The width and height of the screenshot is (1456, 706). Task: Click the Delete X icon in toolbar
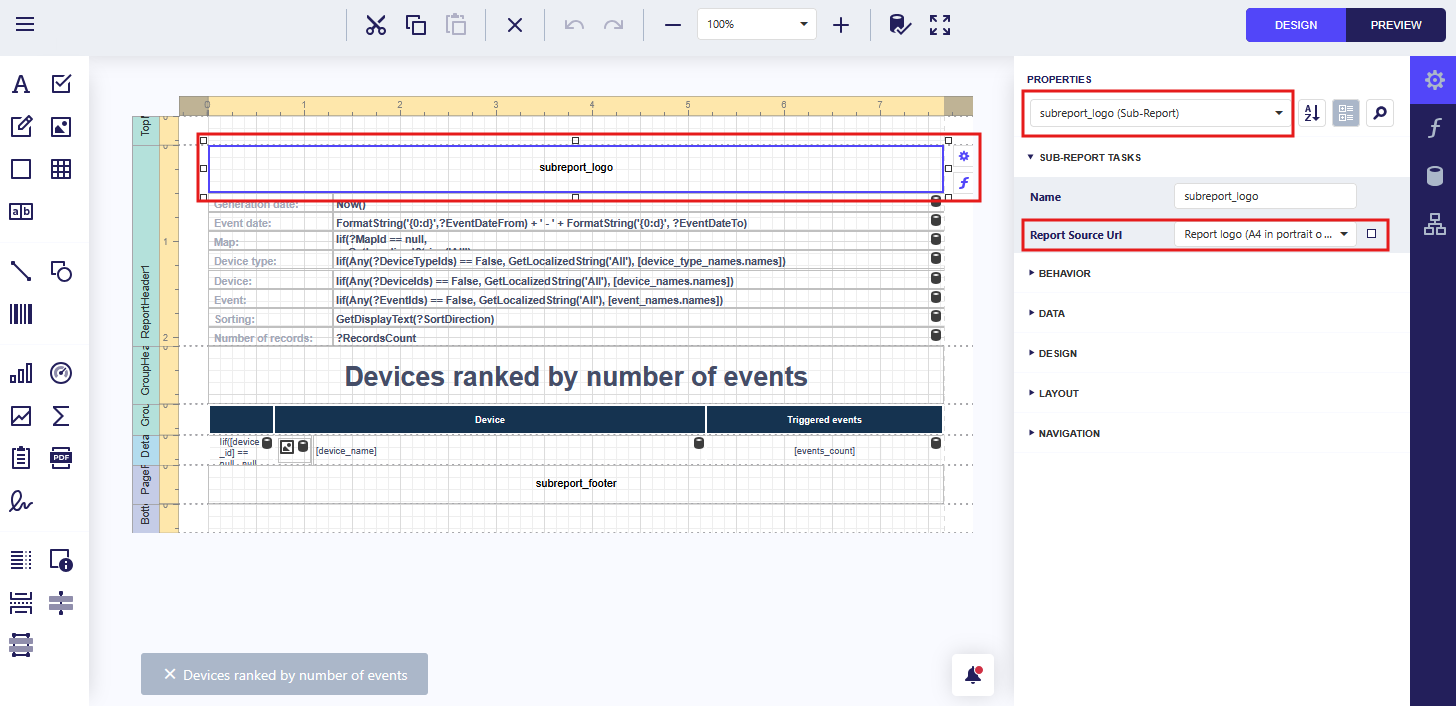pyautogui.click(x=515, y=25)
